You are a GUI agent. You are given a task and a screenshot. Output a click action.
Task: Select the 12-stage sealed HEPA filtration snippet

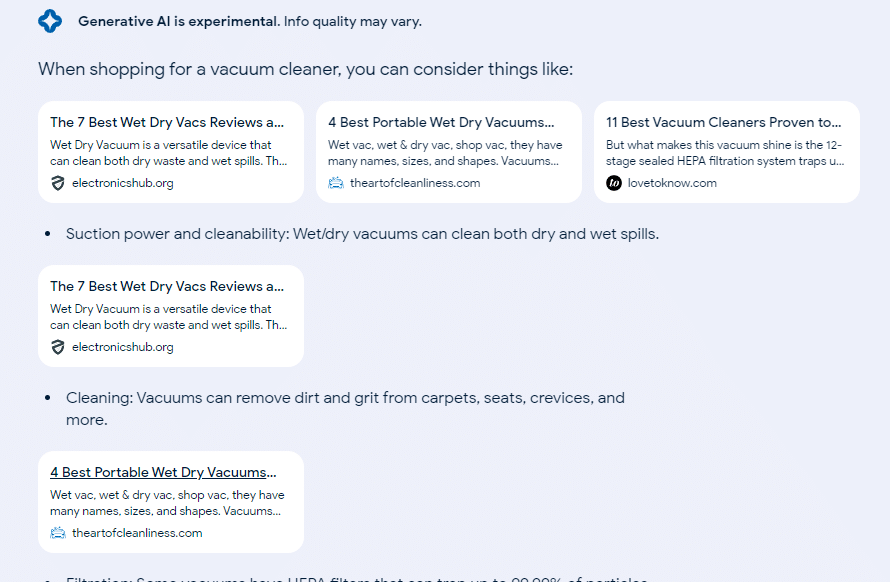[725, 153]
